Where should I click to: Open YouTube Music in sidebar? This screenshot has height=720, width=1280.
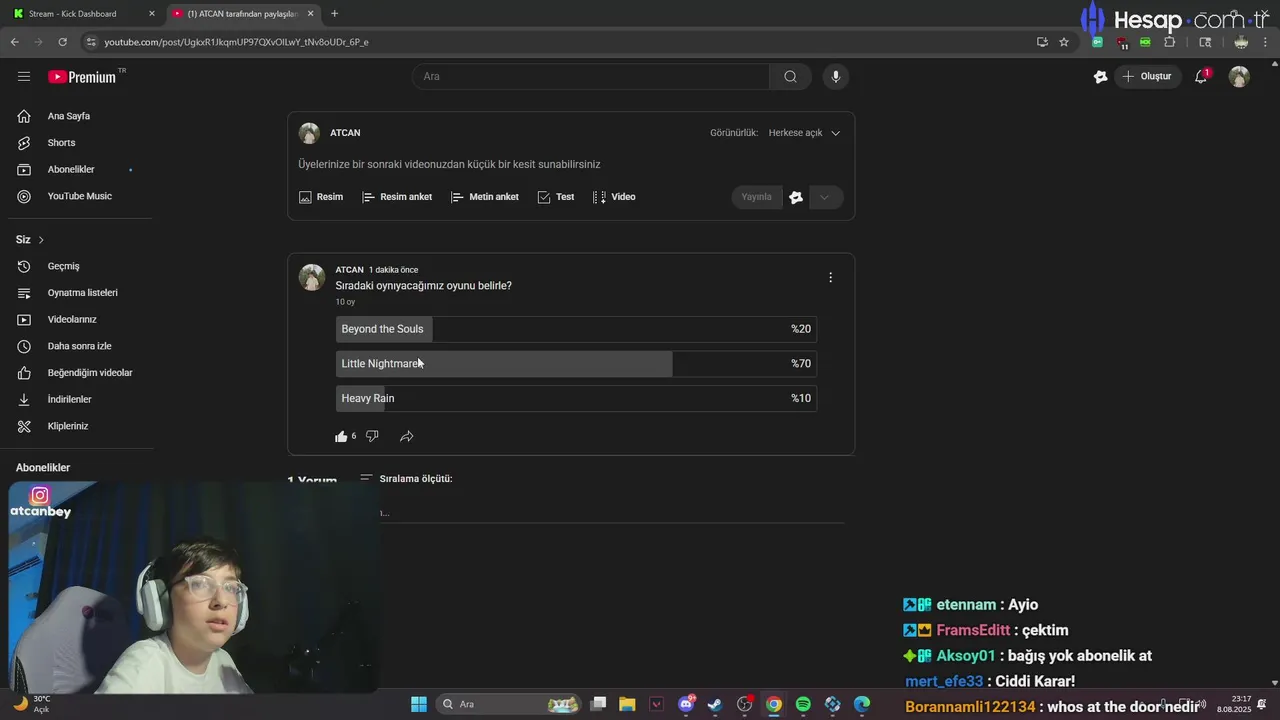click(x=78, y=196)
